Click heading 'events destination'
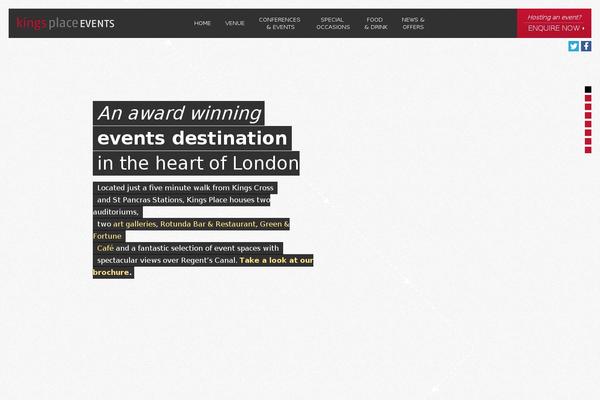 click(x=192, y=138)
